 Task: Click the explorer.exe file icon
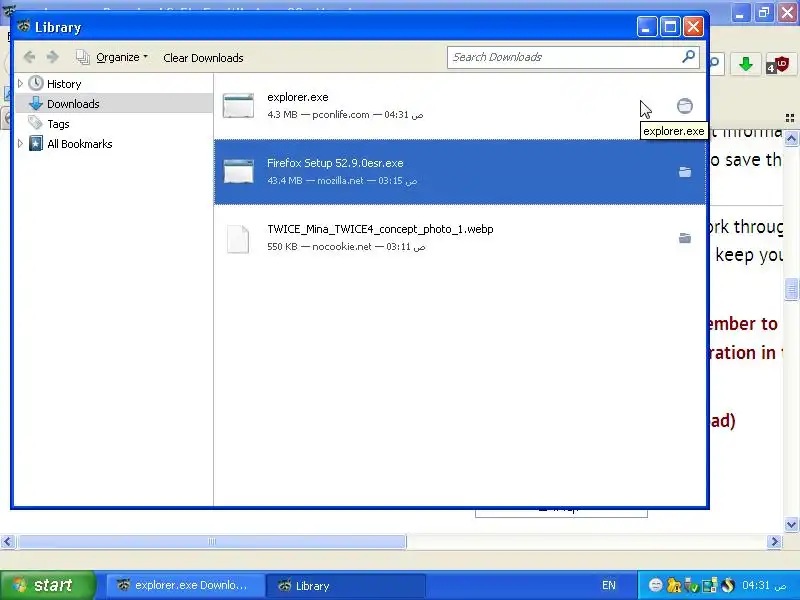[x=238, y=106]
